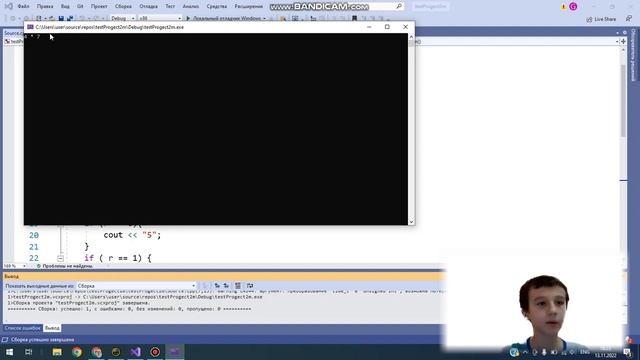Image resolution: width=640 pixels, height=360 pixels.
Task: Click the search magnifier icon in title bar
Action: tap(399, 6)
